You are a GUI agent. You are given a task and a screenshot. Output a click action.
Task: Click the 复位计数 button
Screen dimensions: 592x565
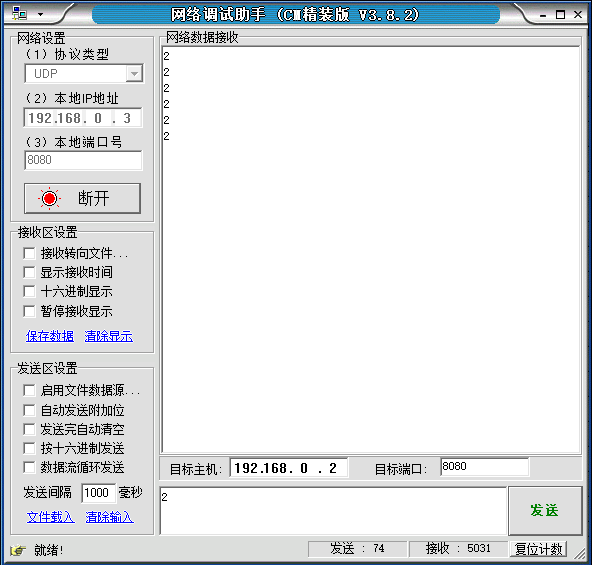pyautogui.click(x=538, y=549)
